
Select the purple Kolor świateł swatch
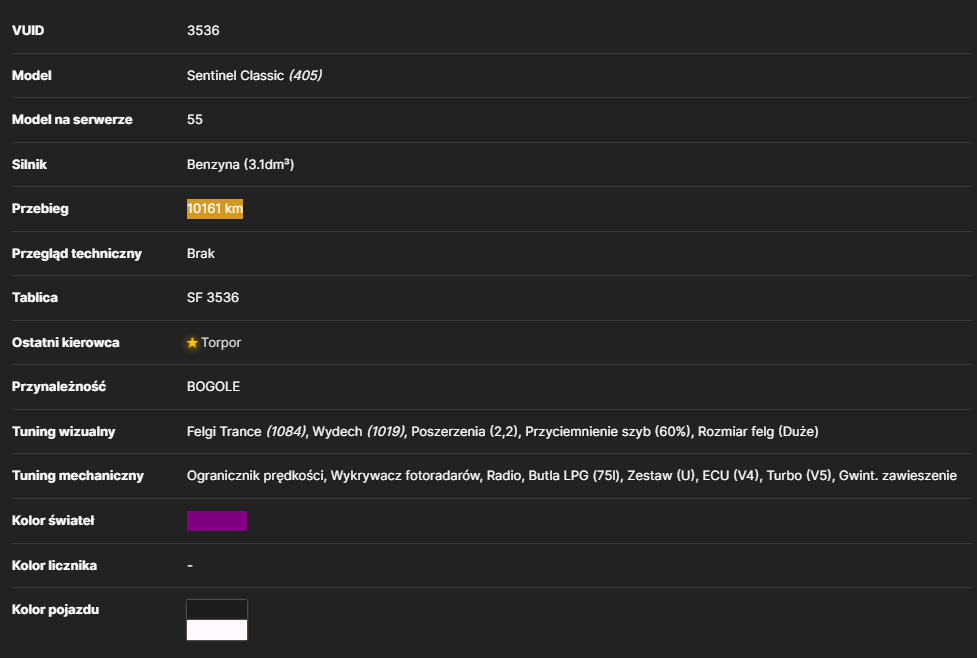point(217,521)
